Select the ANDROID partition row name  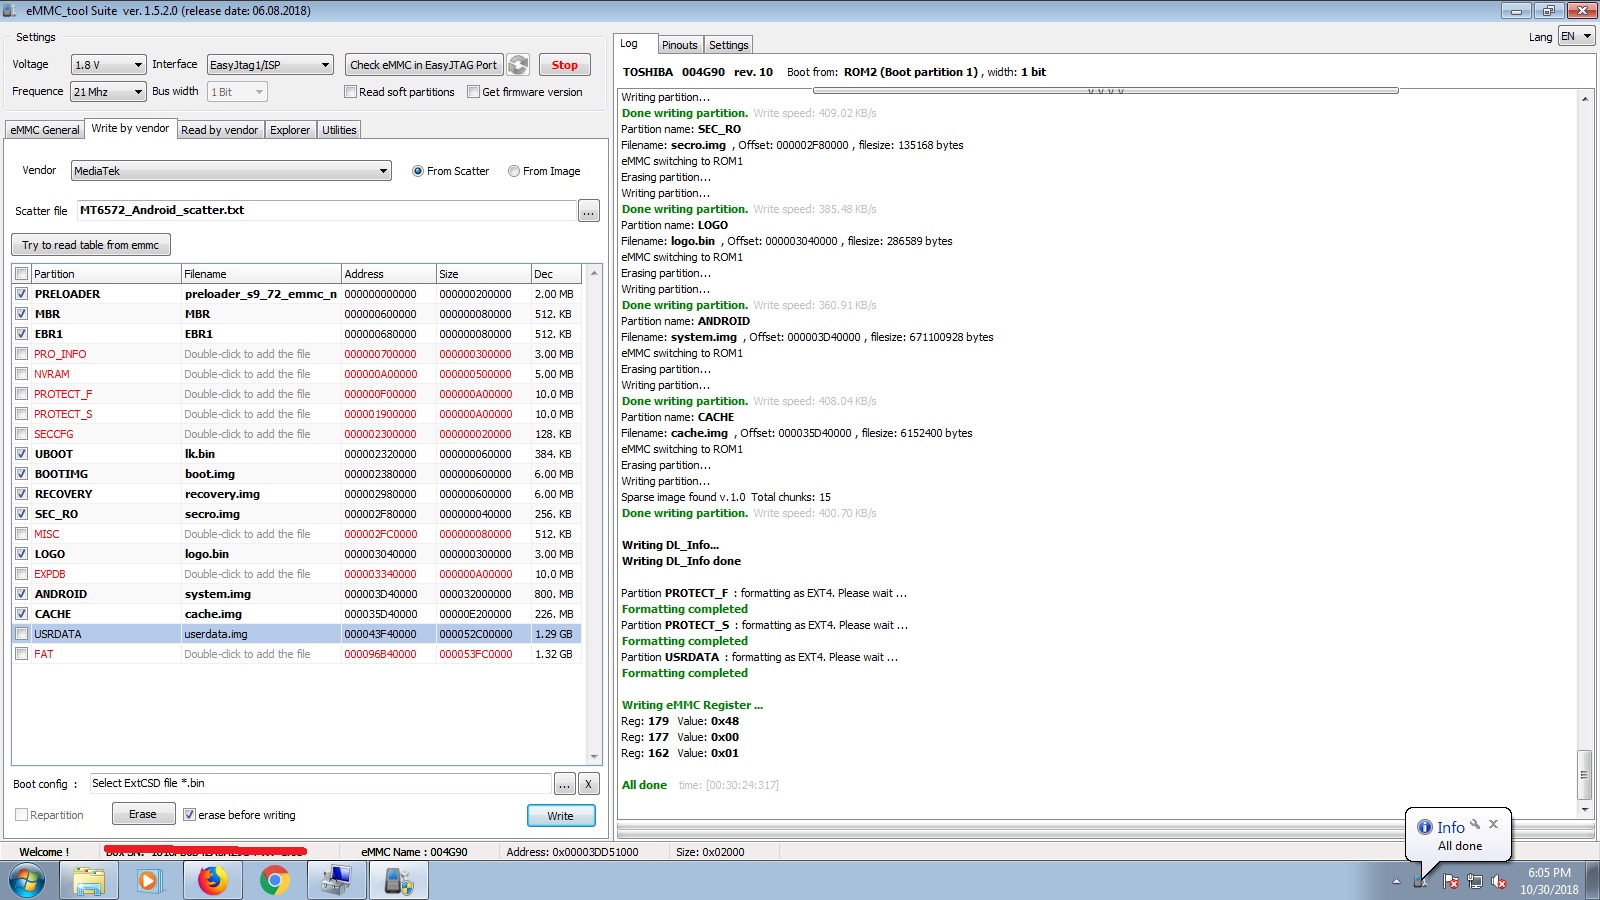(61, 594)
